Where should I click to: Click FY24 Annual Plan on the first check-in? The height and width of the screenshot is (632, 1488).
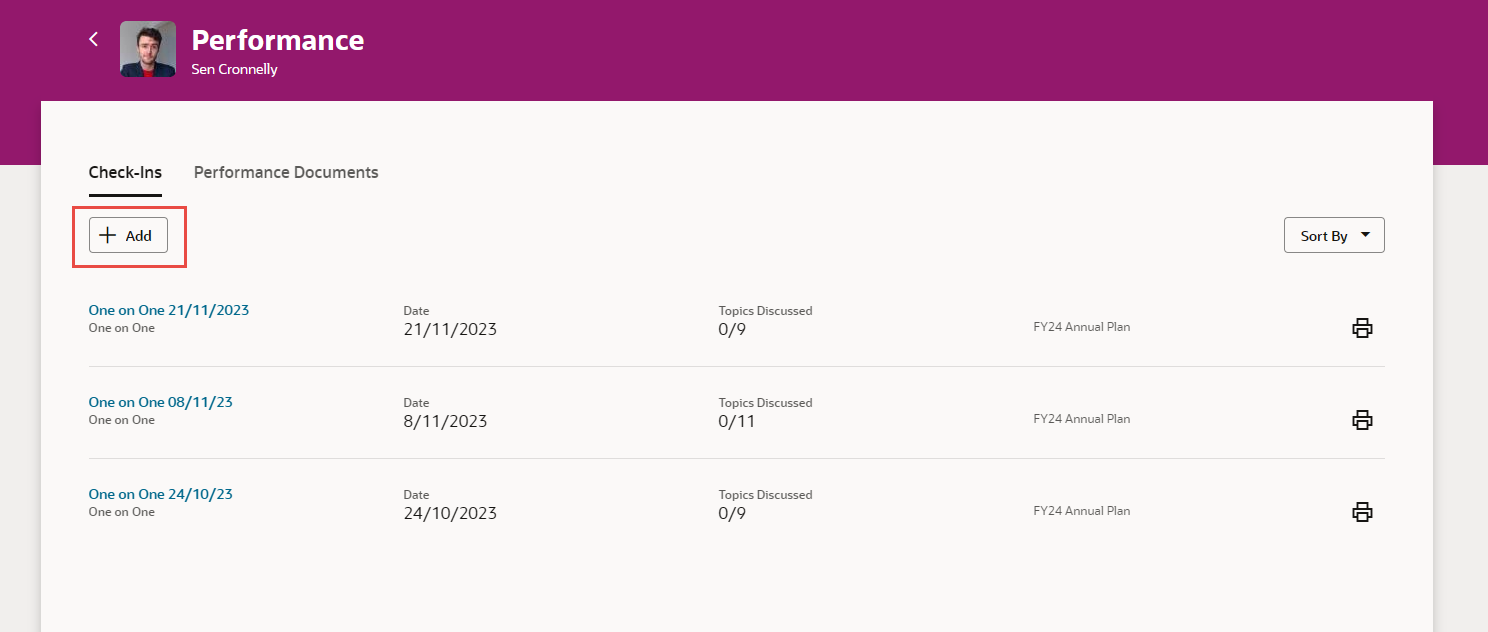[x=1081, y=326]
